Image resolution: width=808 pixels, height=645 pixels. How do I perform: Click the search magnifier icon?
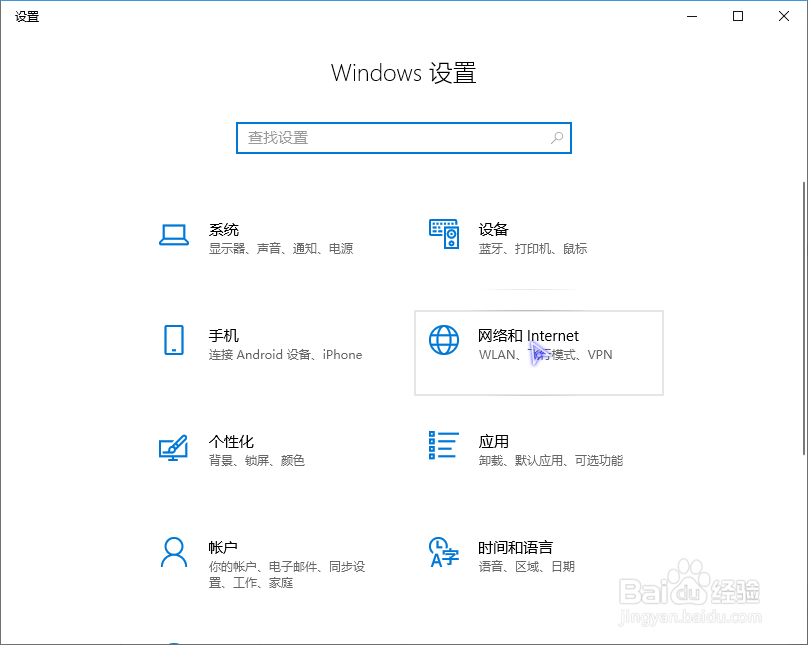[557, 138]
